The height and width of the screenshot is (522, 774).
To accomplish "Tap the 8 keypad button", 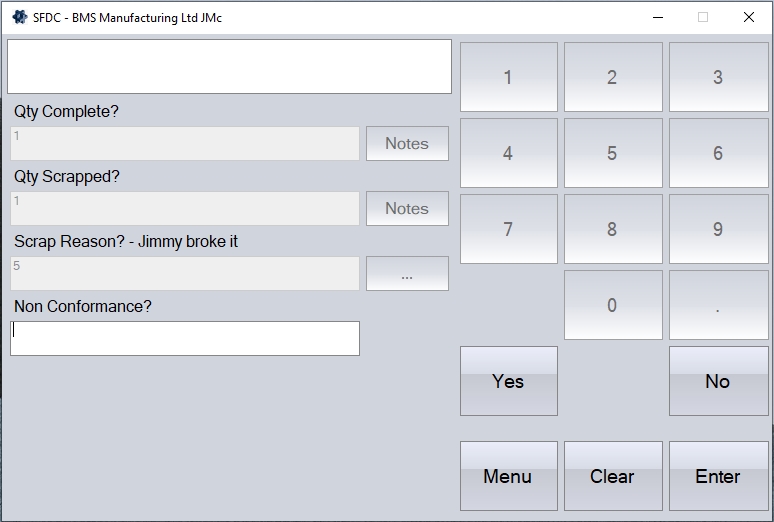I will coord(612,229).
